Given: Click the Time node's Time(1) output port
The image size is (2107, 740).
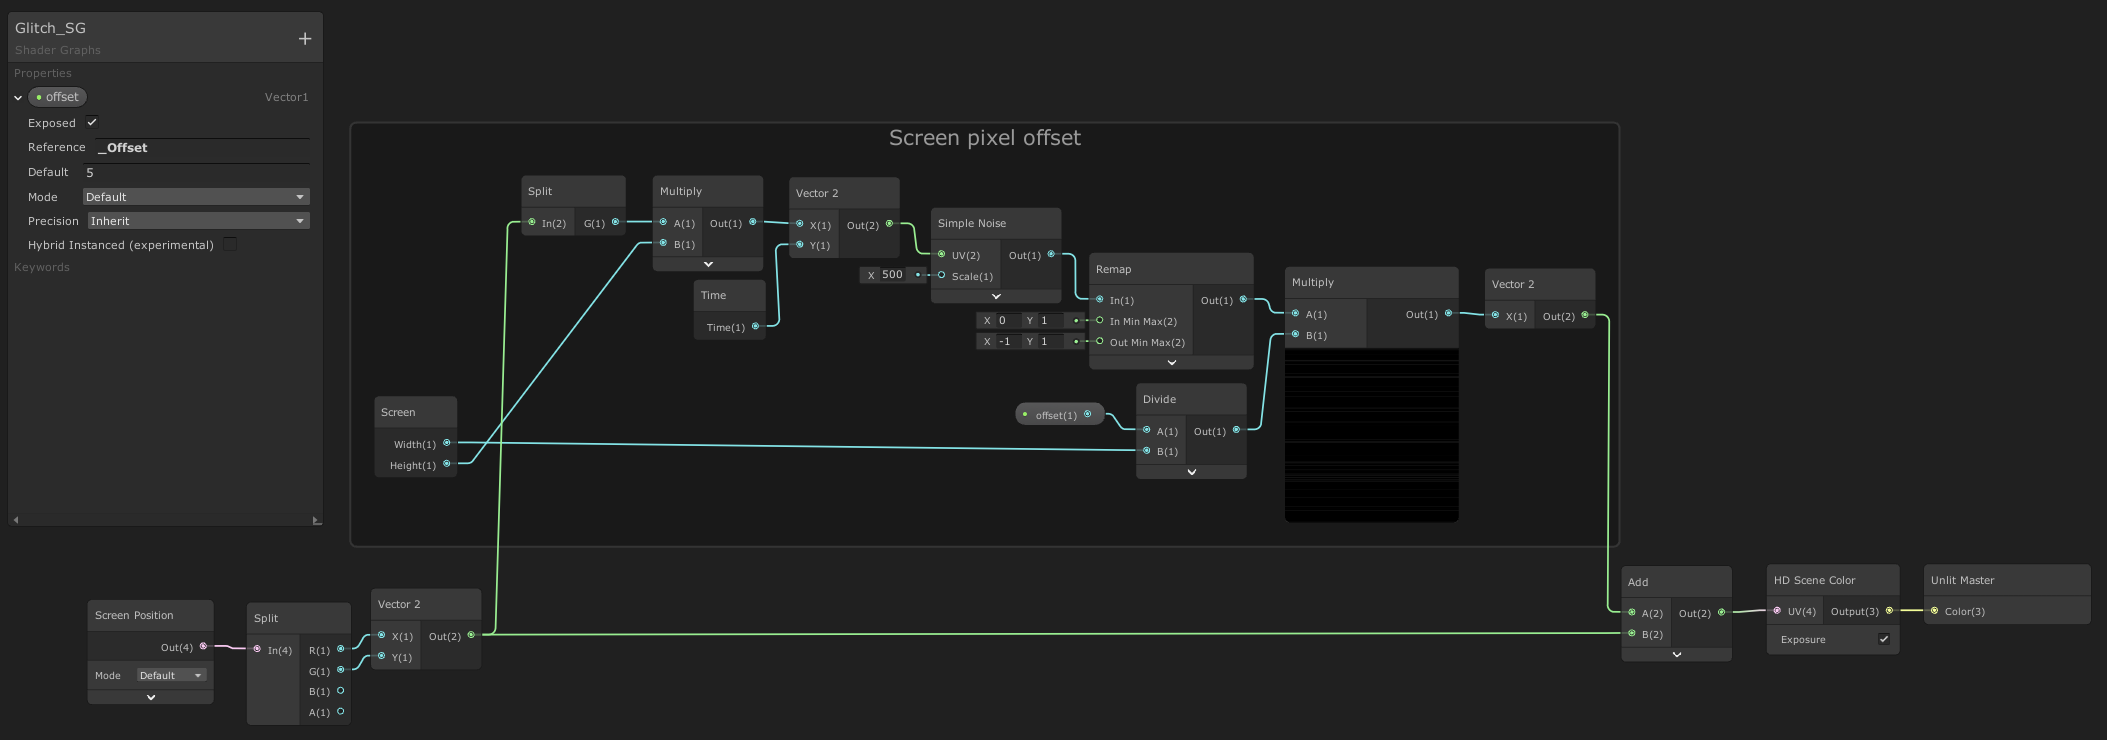Looking at the screenshot, I should tap(755, 327).
